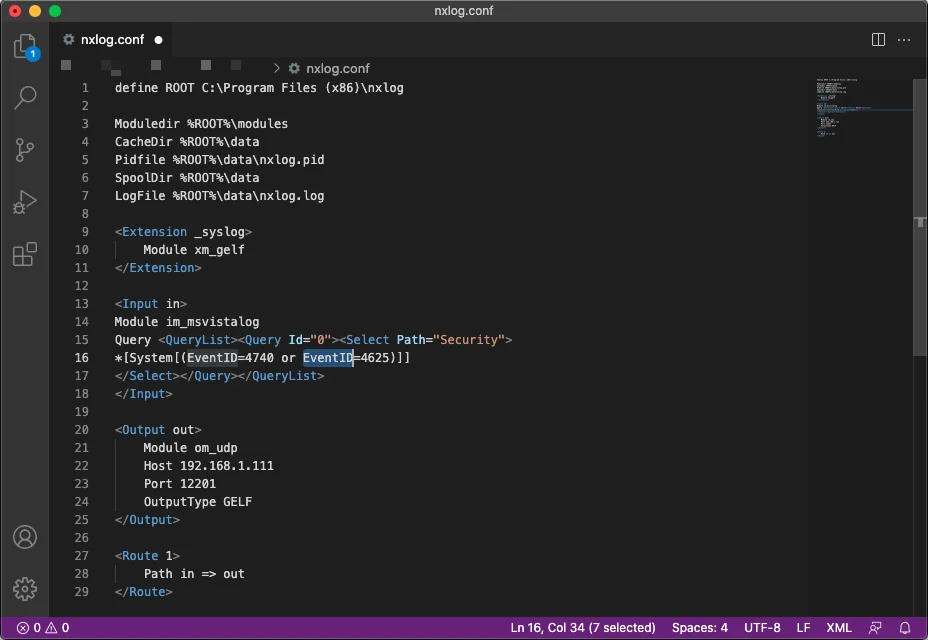The image size is (928, 640).
Task: Open the Accounts menu icon
Action: coord(25,537)
